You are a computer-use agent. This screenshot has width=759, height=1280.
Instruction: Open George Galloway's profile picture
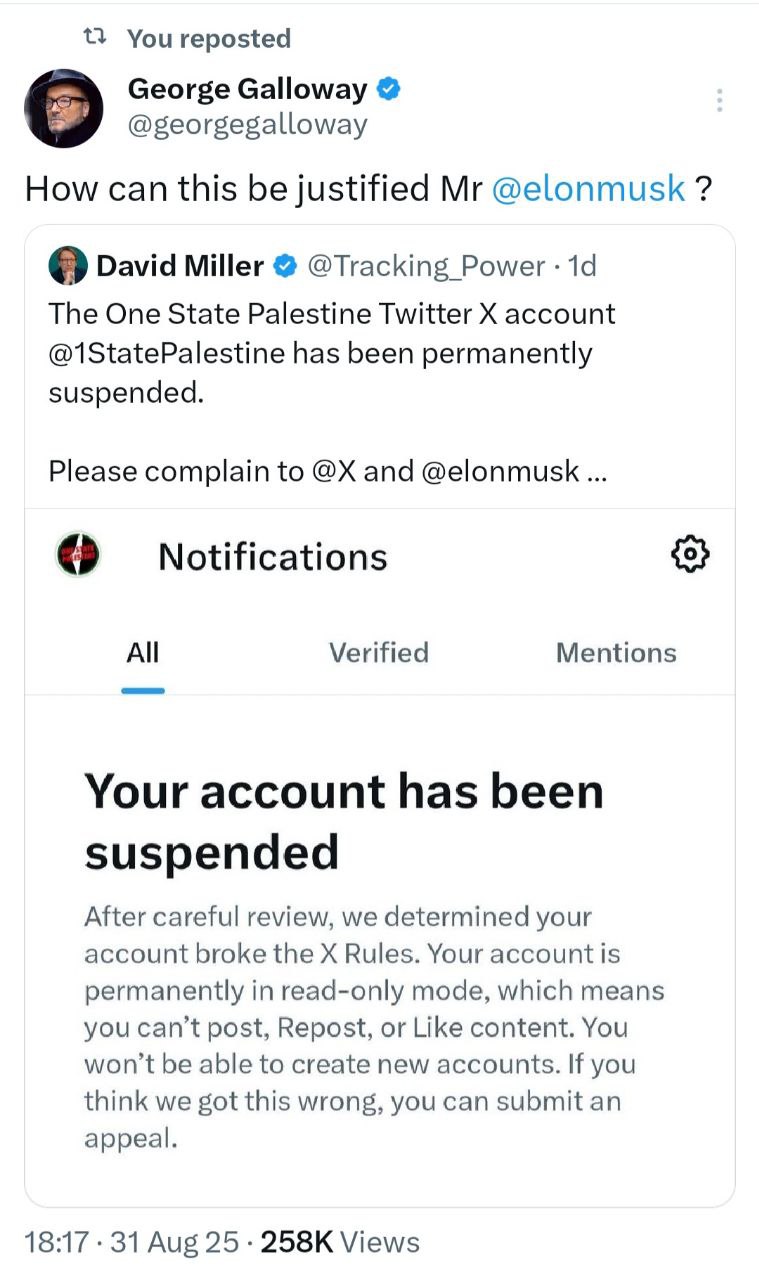63,108
